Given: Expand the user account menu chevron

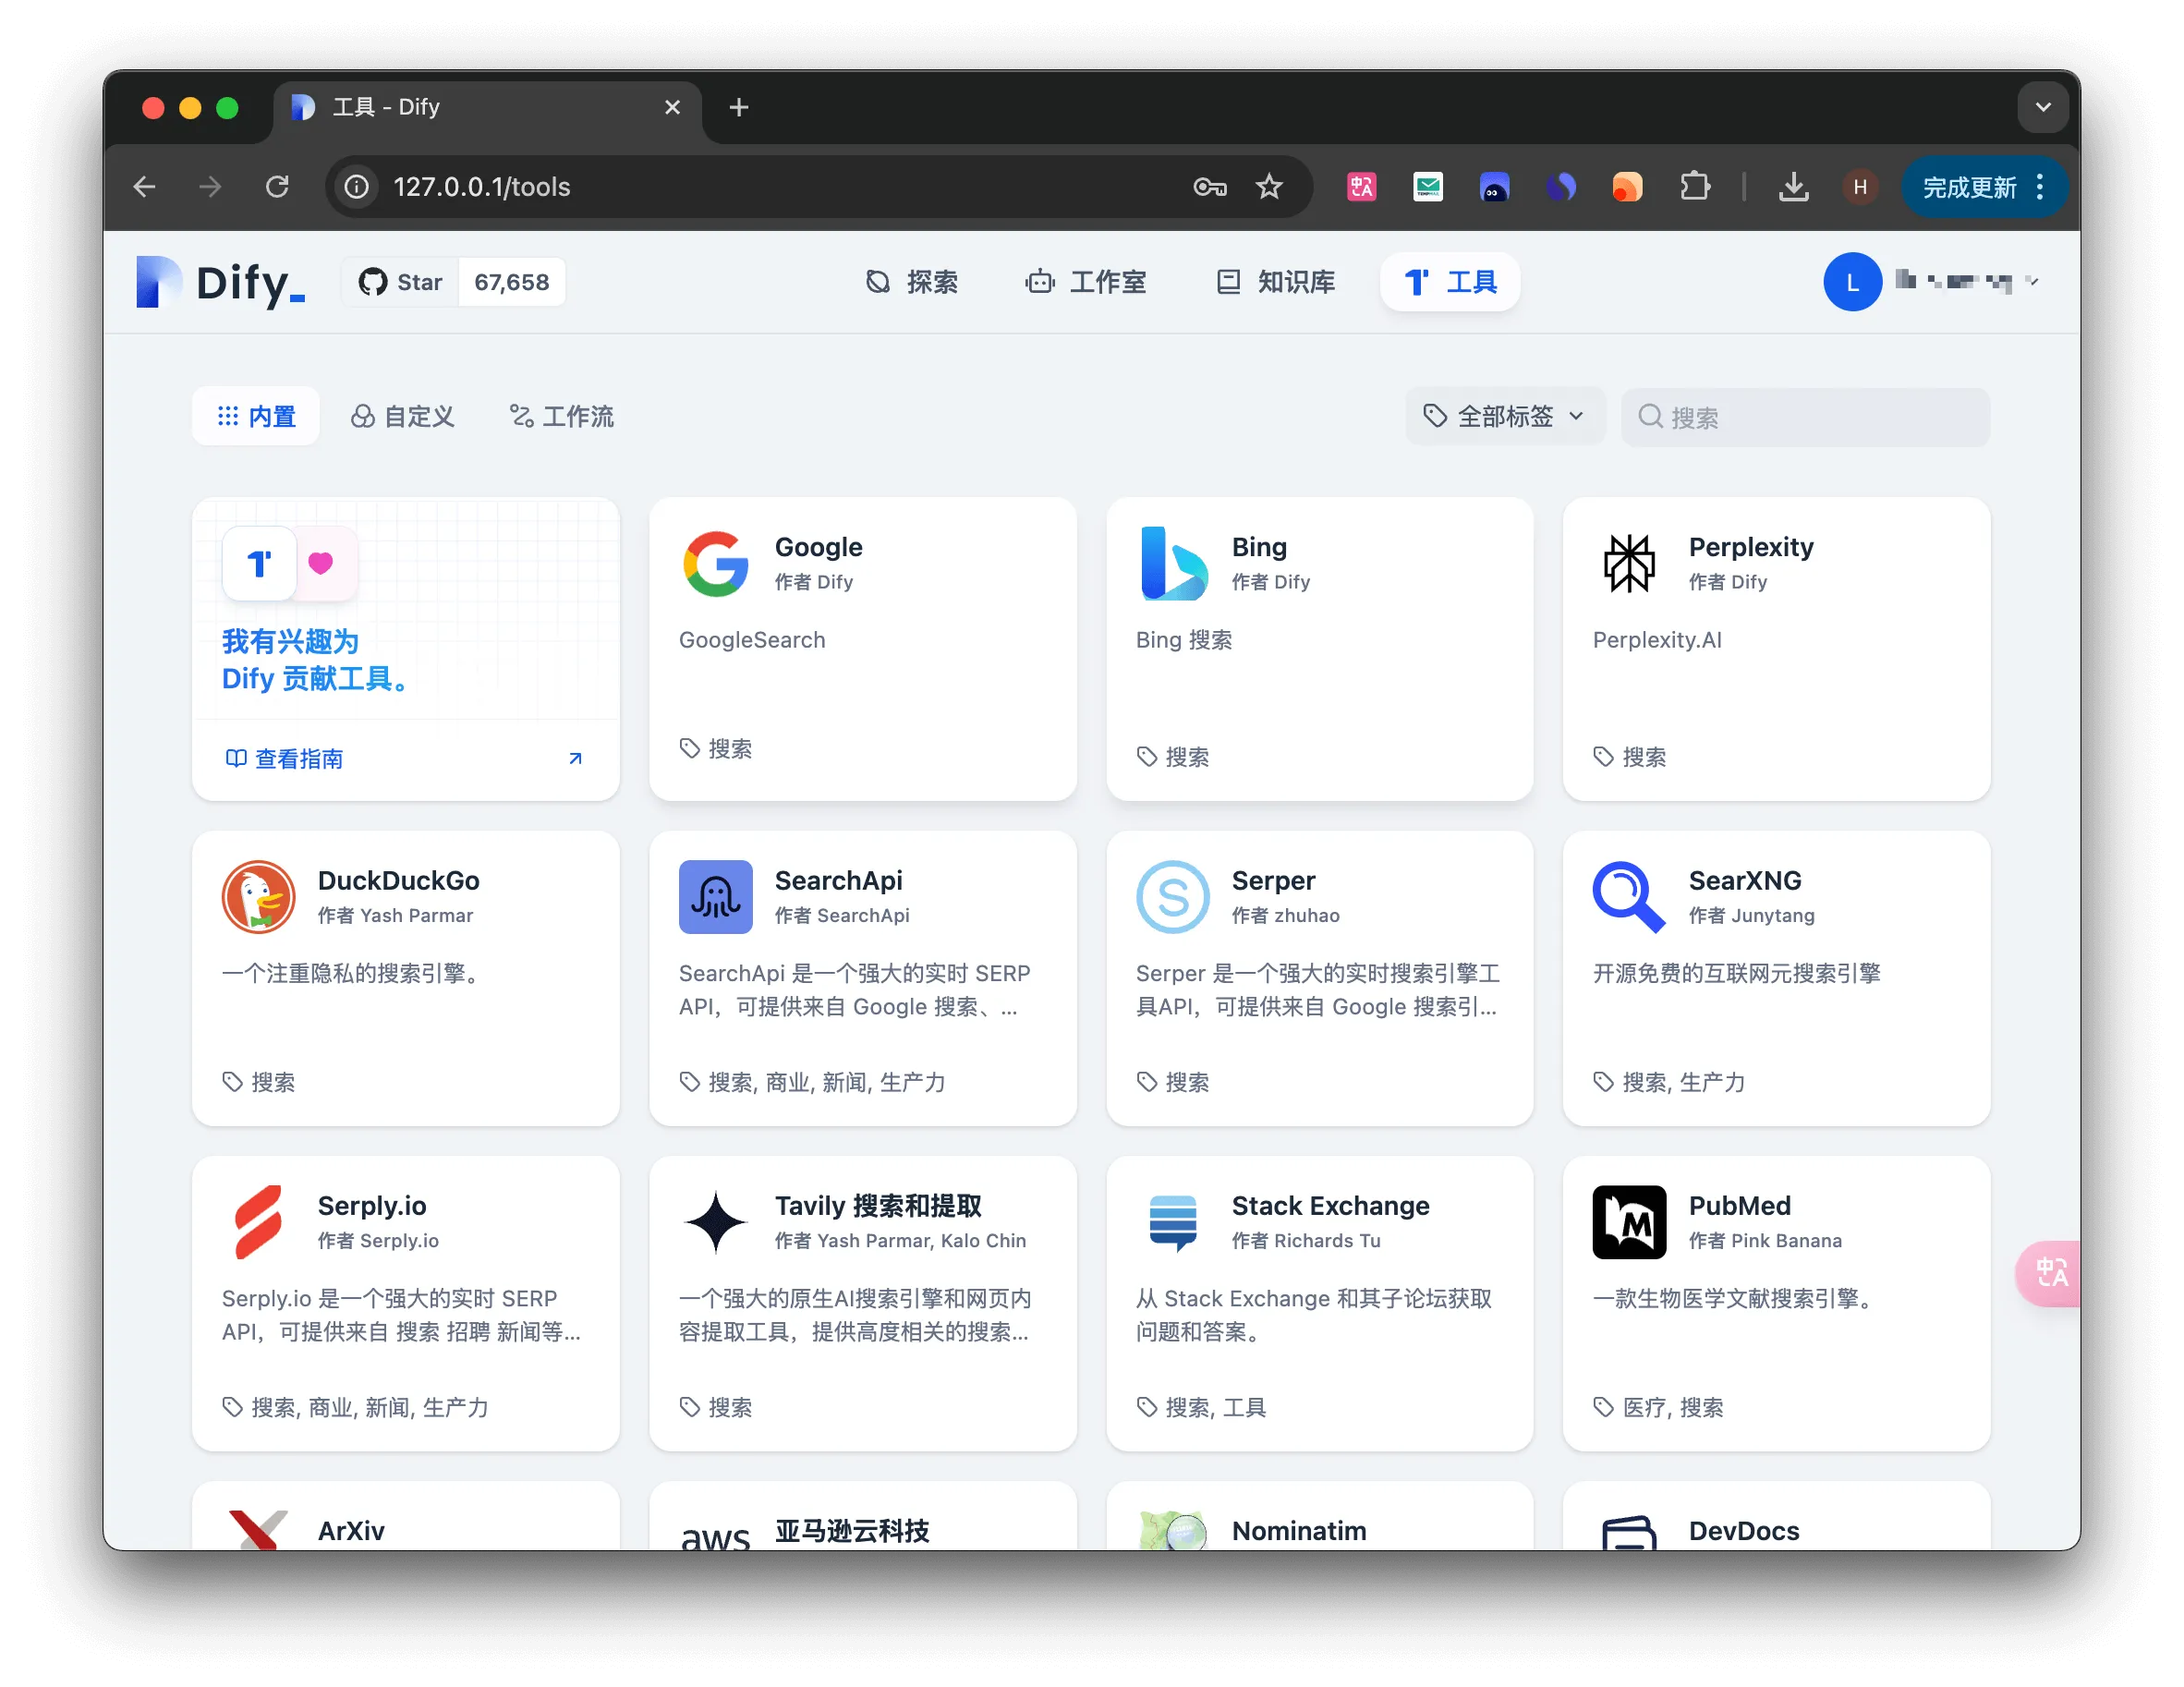Looking at the screenshot, I should (x=2033, y=281).
